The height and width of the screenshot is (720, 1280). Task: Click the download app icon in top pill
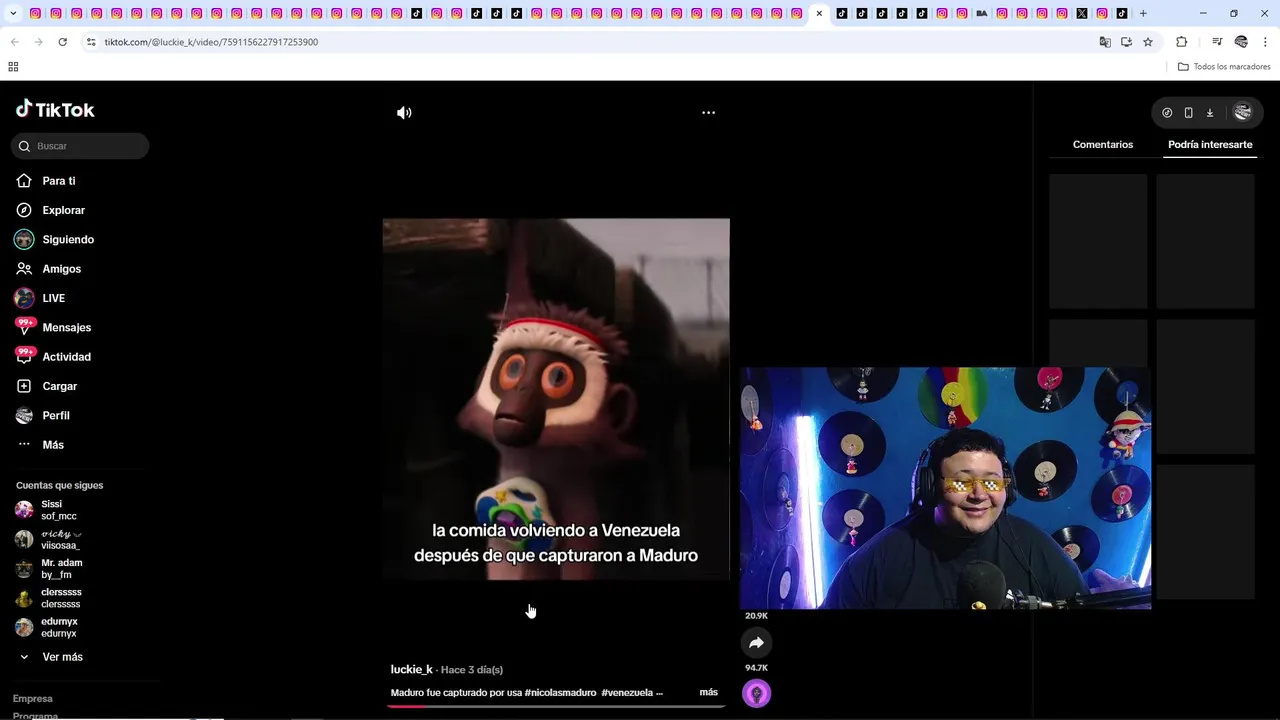[1209, 113]
